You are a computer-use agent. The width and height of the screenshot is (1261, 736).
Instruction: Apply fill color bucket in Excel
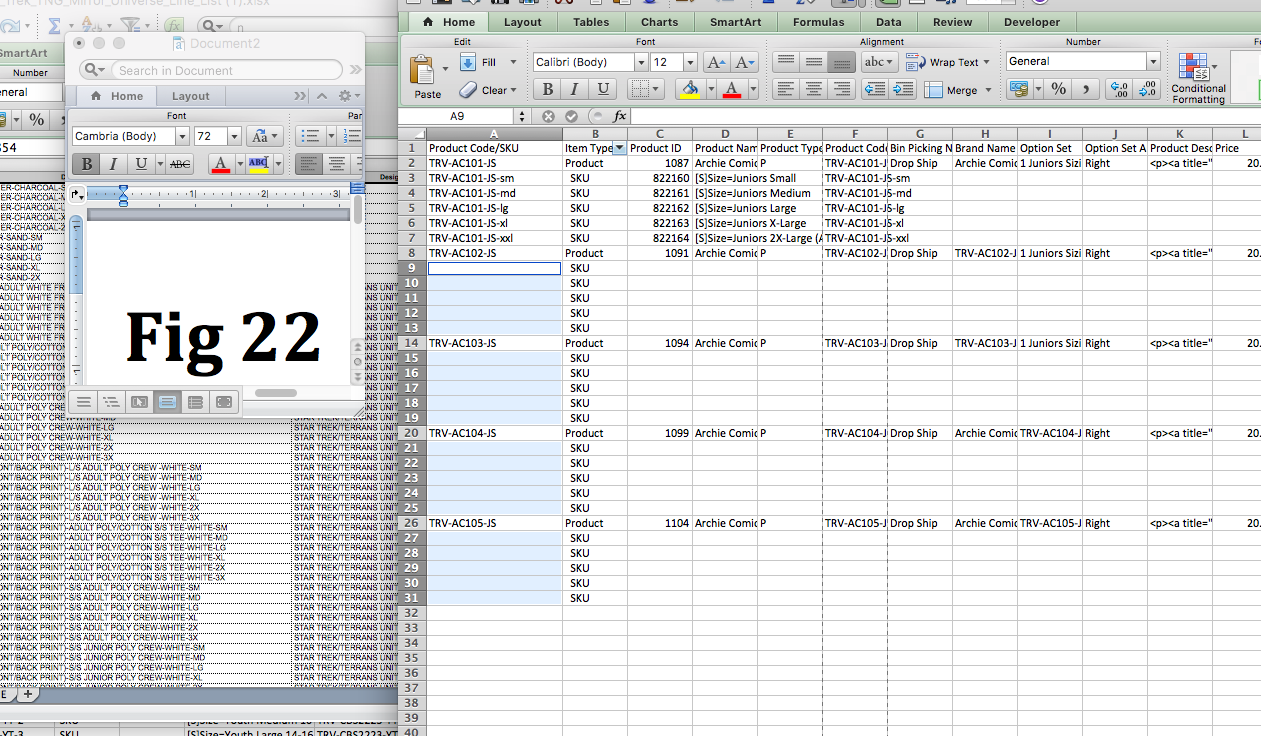pyautogui.click(x=689, y=89)
